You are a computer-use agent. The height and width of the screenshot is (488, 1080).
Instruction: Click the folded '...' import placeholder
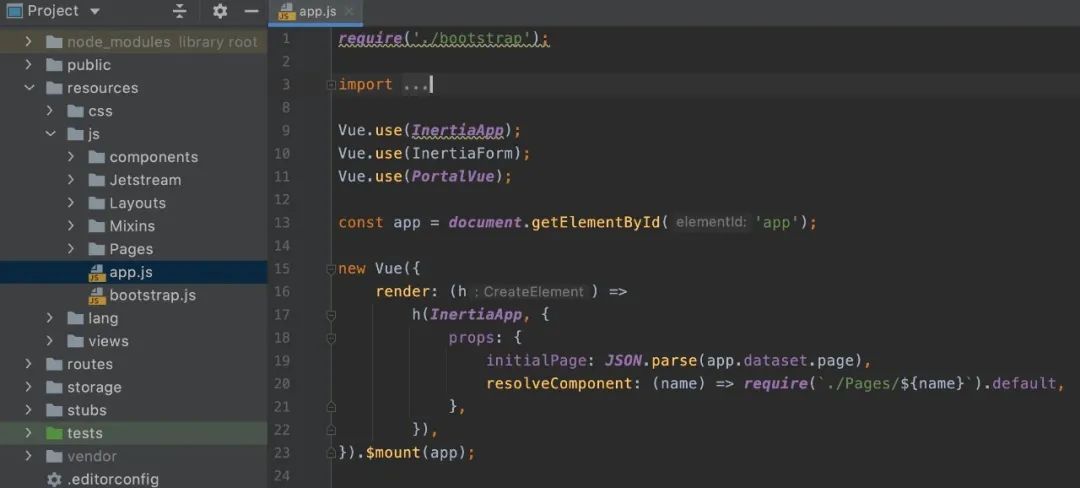(x=415, y=85)
